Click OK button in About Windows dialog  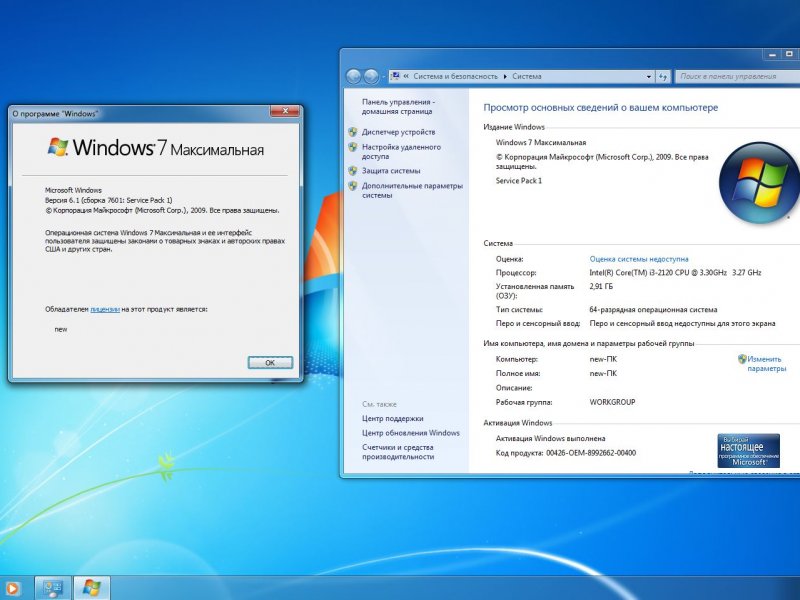pos(270,363)
